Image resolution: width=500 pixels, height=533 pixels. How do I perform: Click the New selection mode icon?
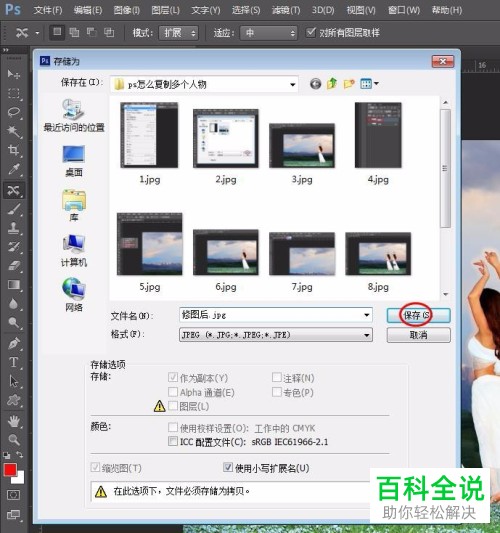point(57,33)
